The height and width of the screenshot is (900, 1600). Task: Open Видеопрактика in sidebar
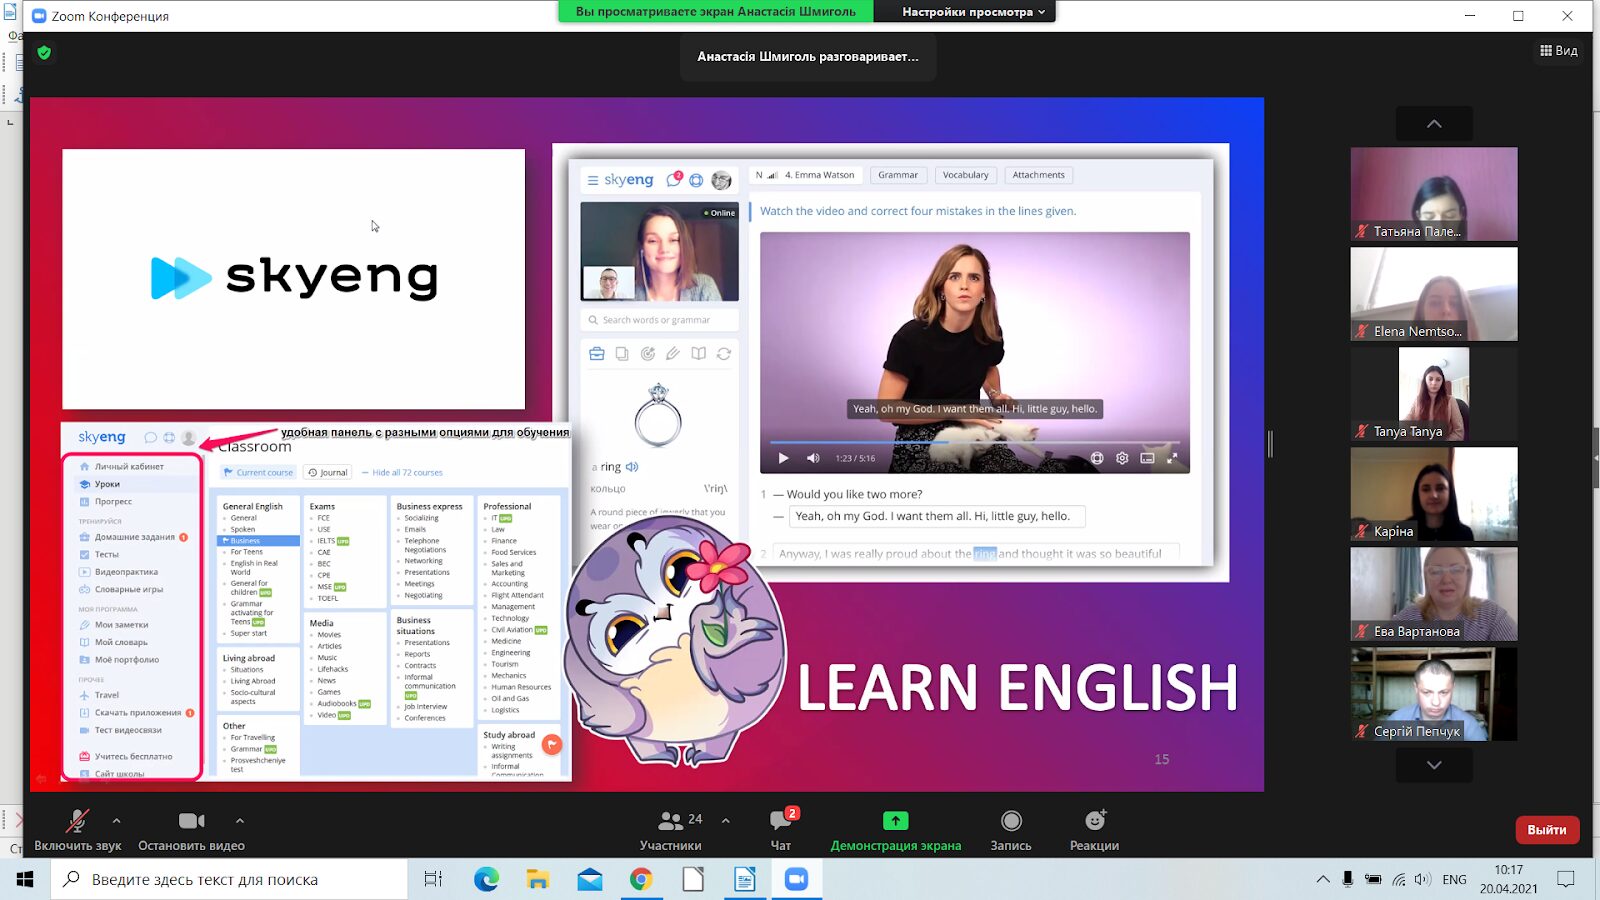click(x=126, y=572)
